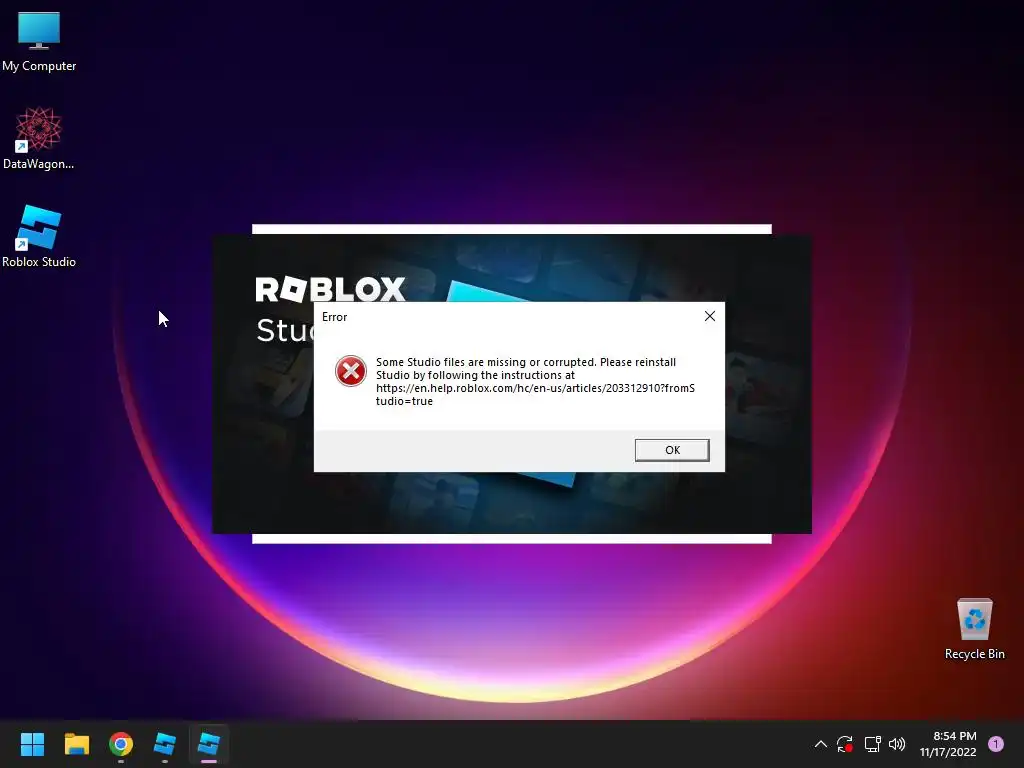Open Google Chrome from the taskbar
Viewport: 1024px width, 768px height.
(x=121, y=744)
